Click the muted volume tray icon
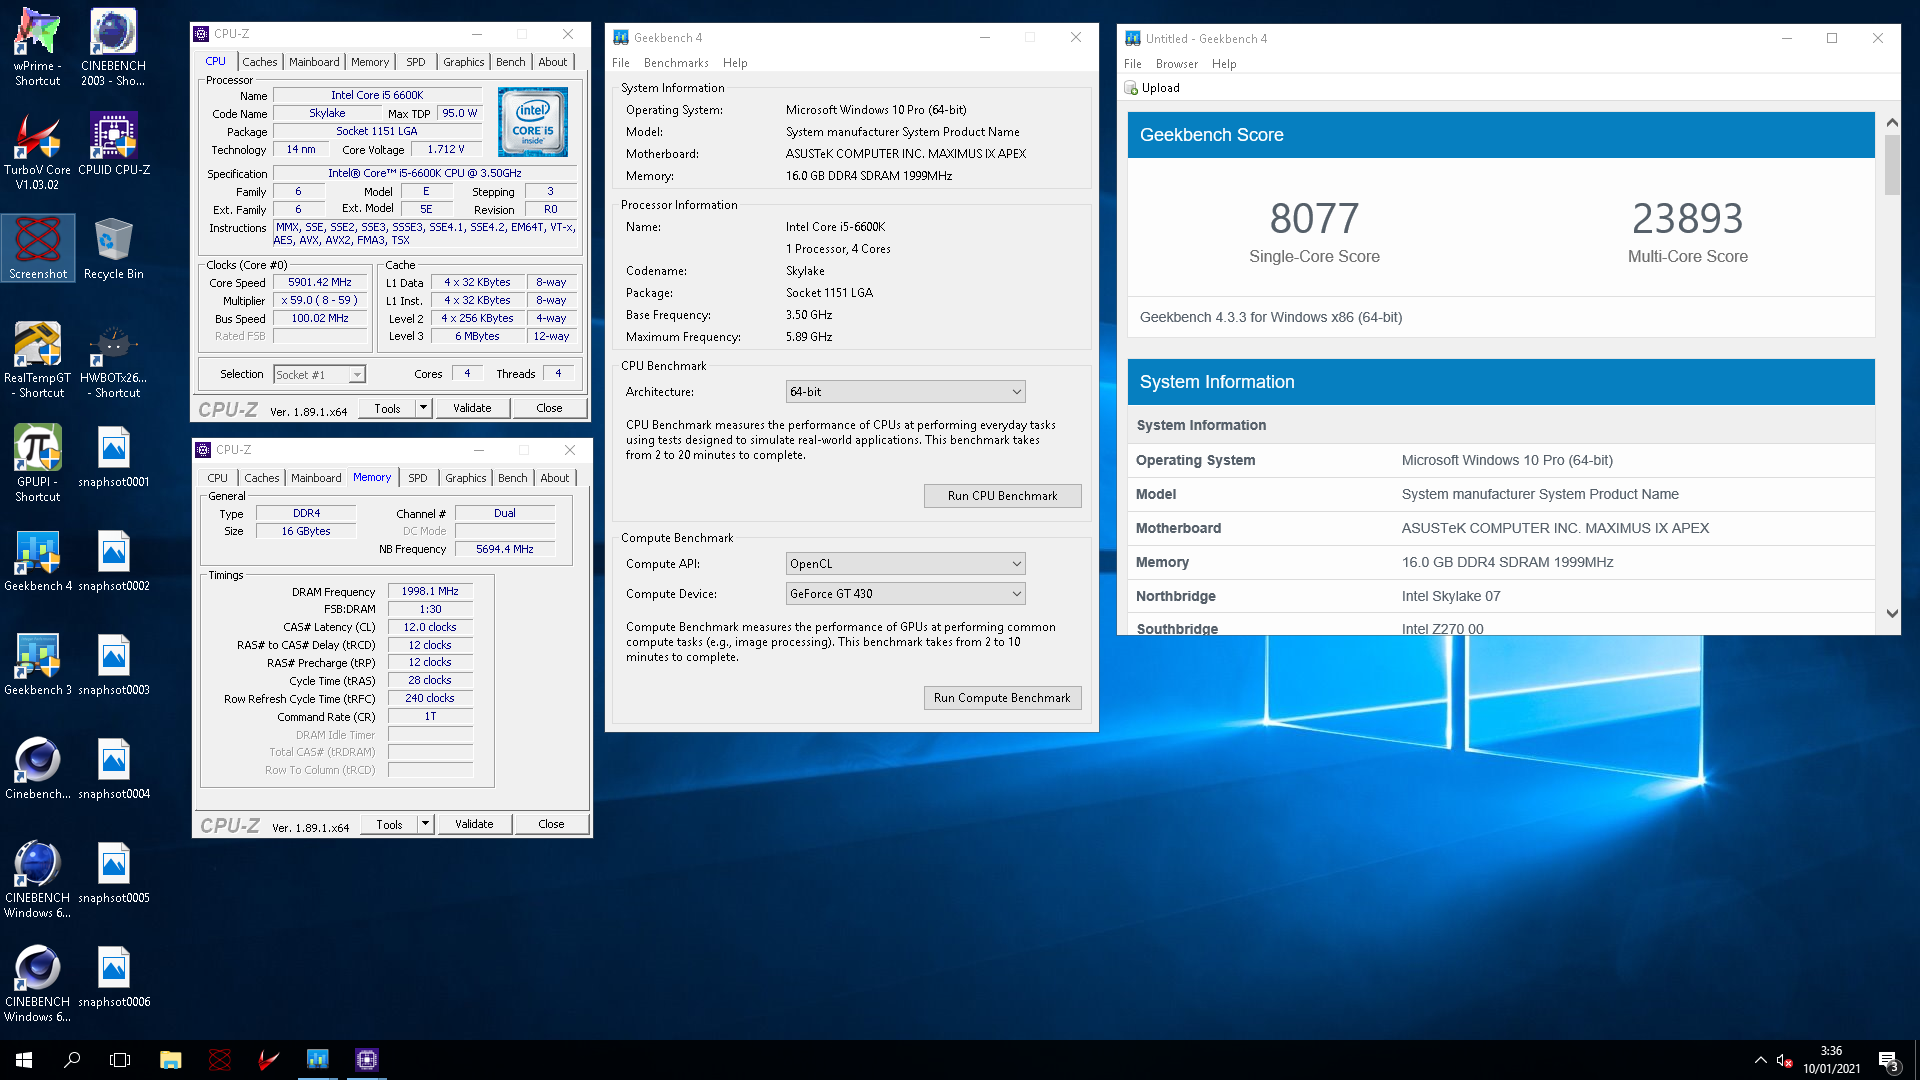1920x1080 pixels. [x=1783, y=1060]
